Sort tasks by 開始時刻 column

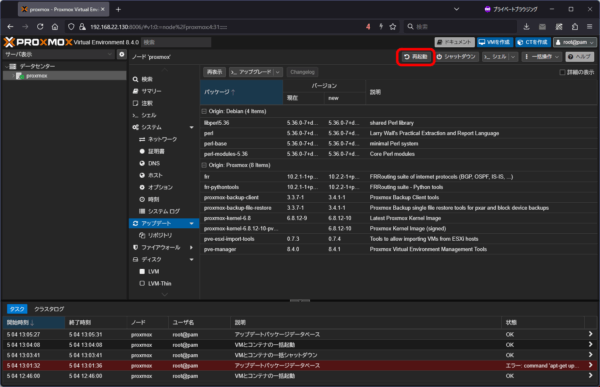pos(34,323)
